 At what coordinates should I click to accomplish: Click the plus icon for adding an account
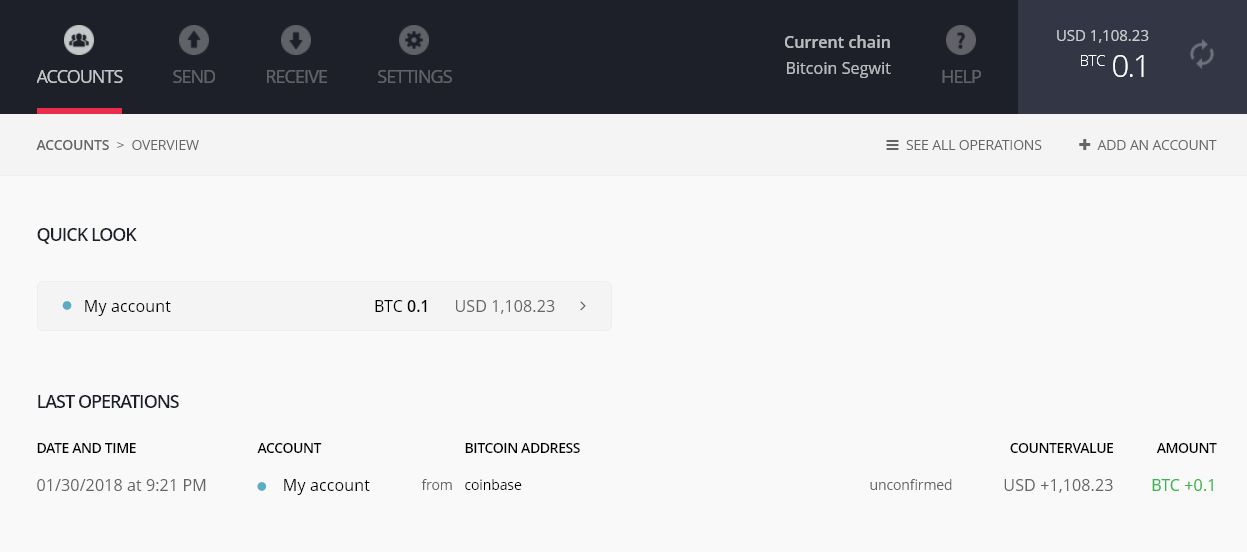[1084, 145]
